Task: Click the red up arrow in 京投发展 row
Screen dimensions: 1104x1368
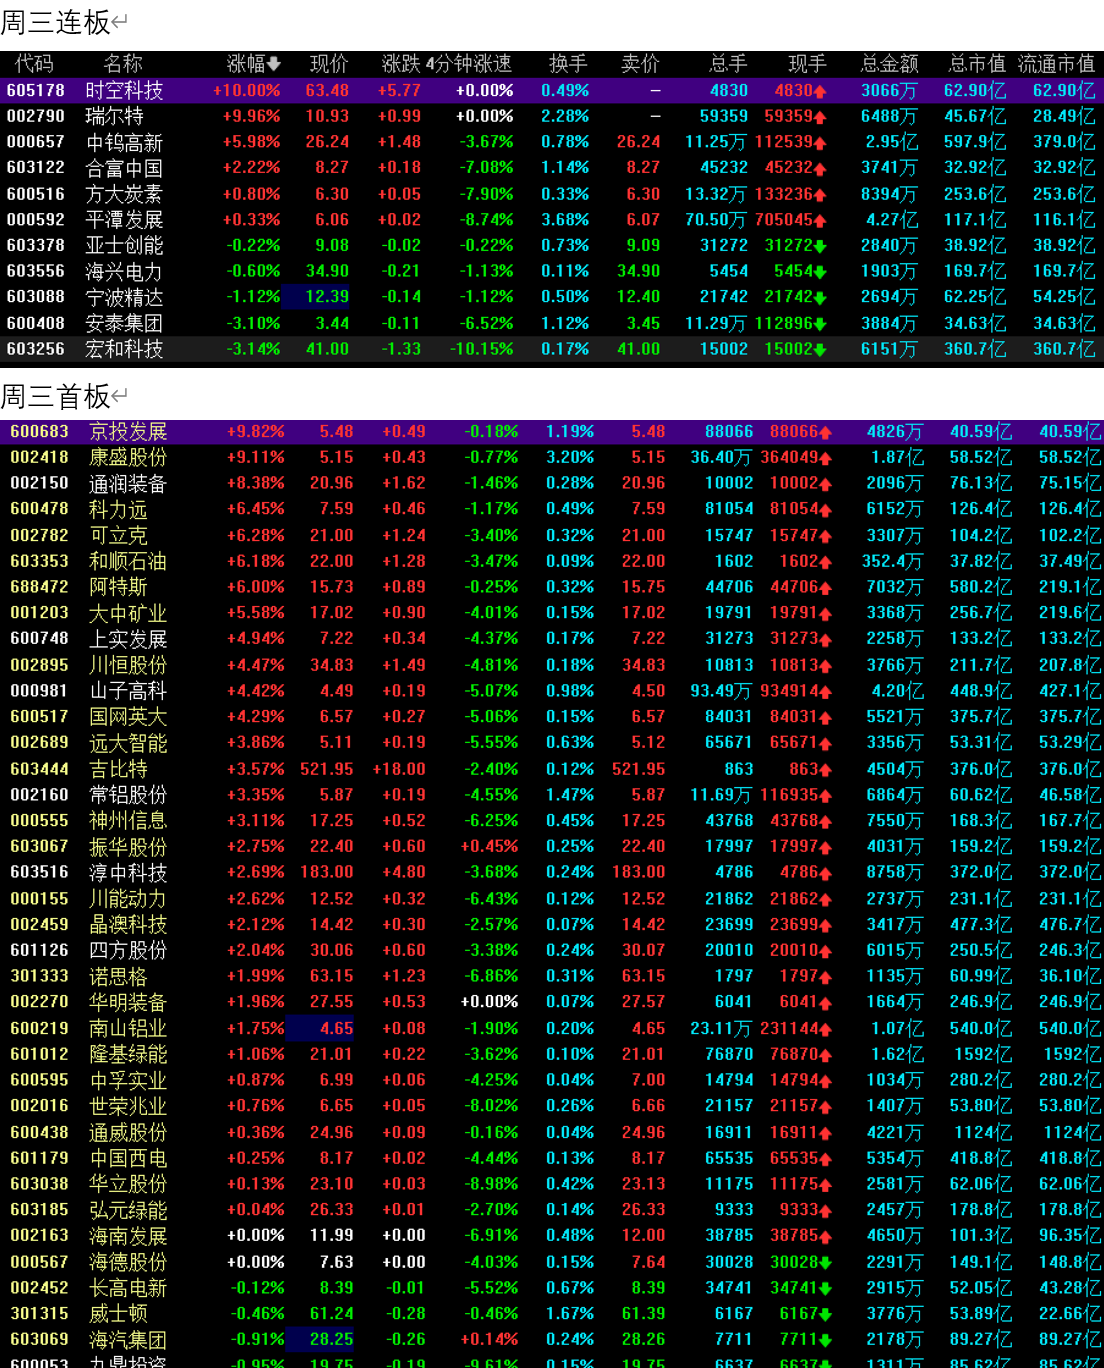Action: tap(825, 432)
